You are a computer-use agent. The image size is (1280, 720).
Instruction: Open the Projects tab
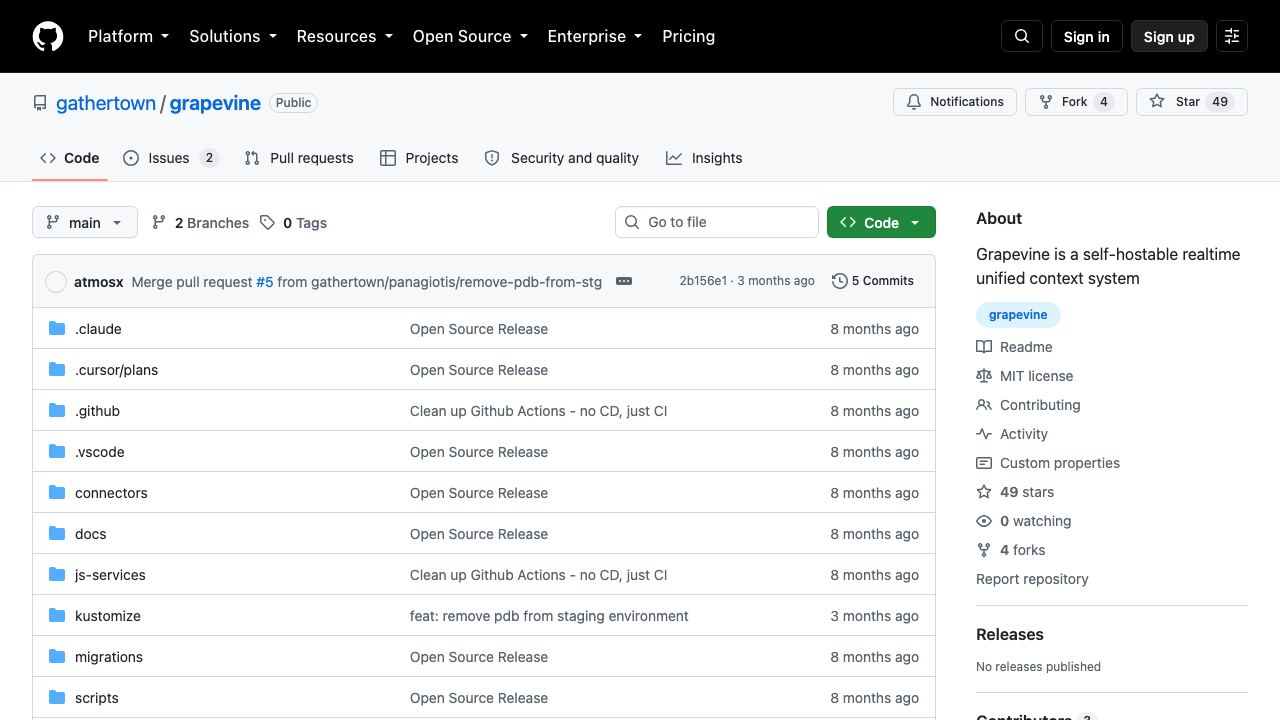tap(419, 158)
